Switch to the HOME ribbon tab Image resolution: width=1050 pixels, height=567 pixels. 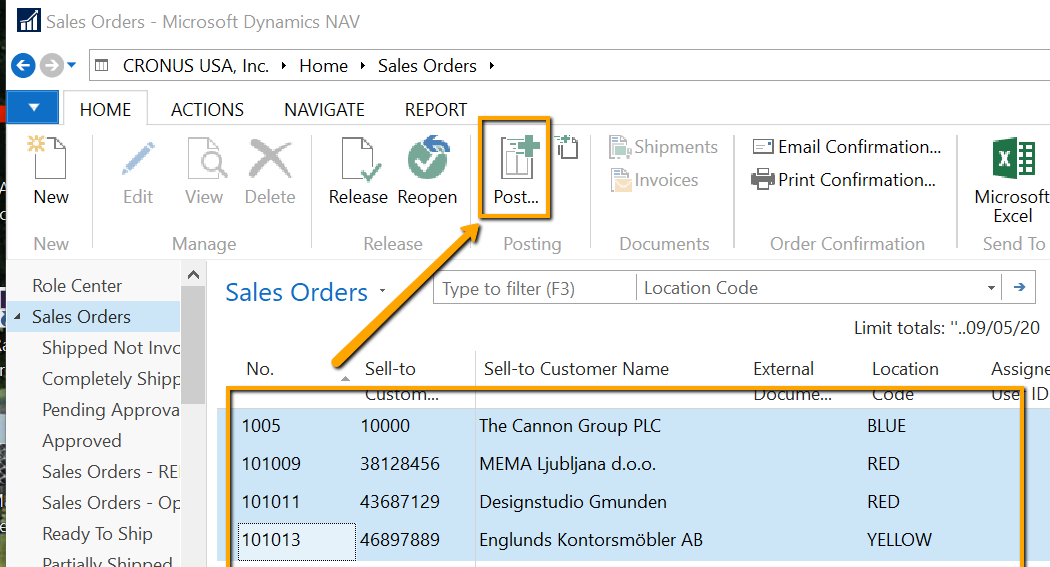click(x=105, y=109)
